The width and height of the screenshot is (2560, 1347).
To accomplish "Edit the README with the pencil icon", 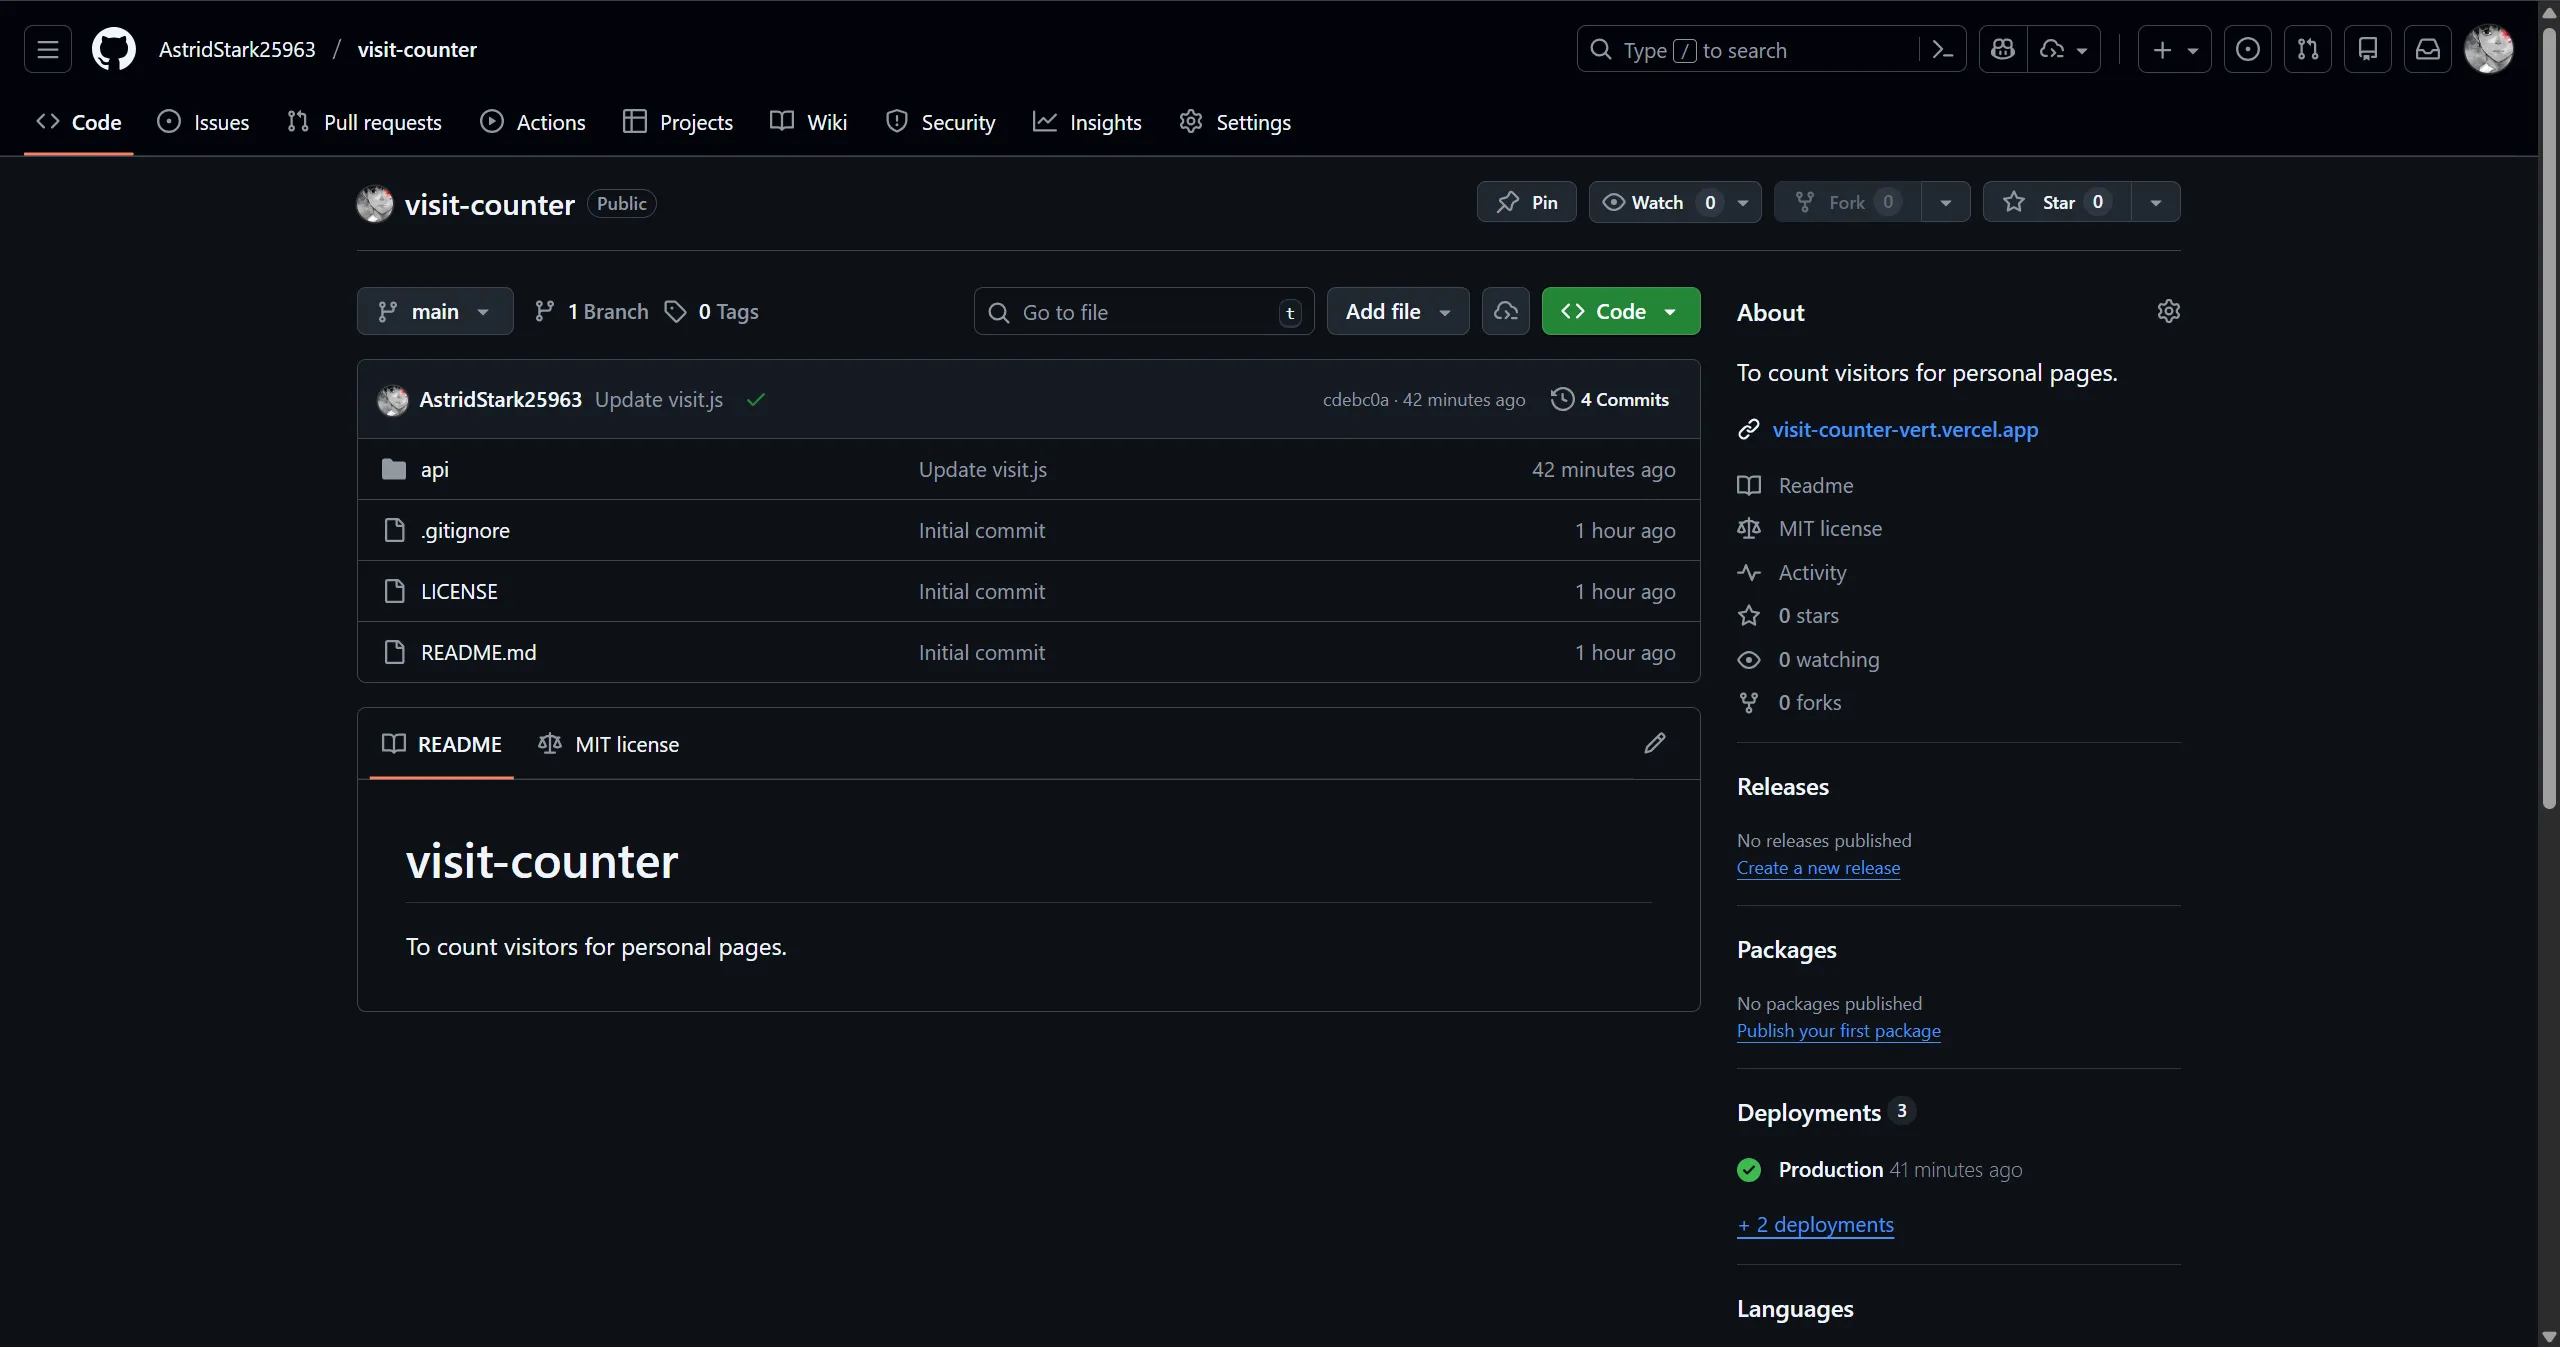I will pyautogui.click(x=1654, y=743).
